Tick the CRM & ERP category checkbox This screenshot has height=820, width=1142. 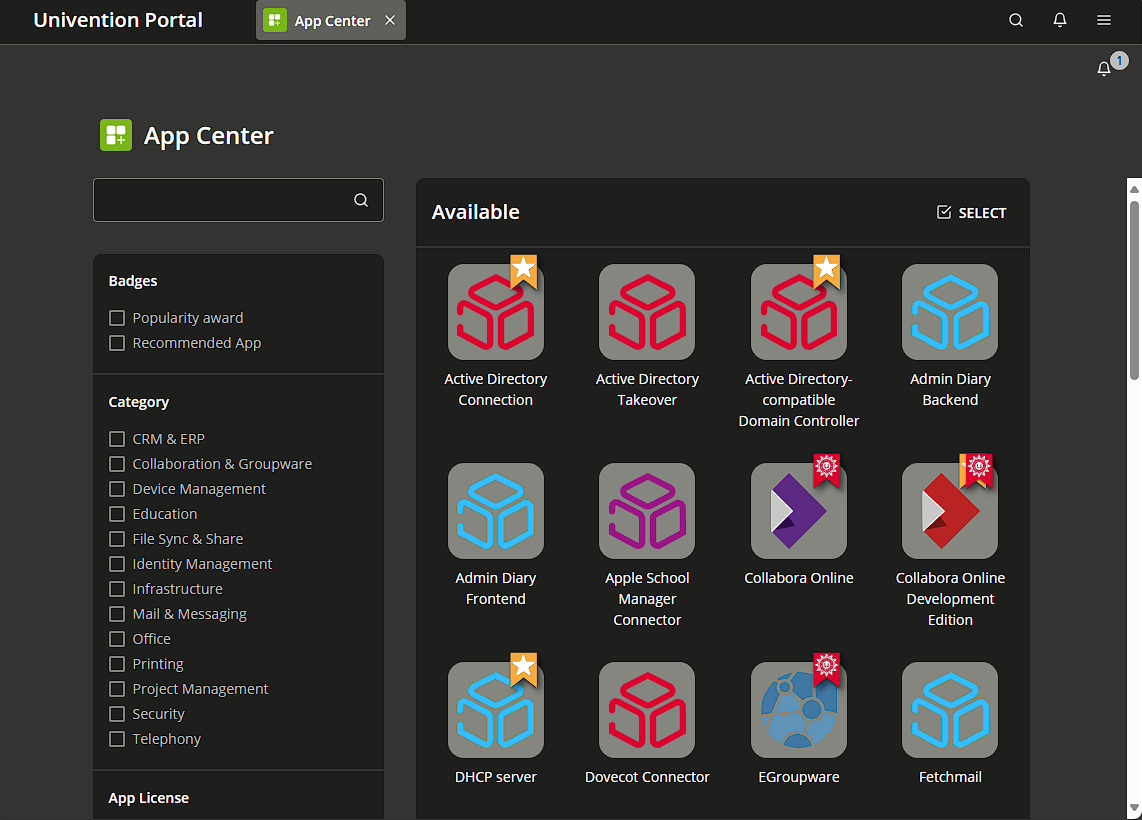point(117,439)
